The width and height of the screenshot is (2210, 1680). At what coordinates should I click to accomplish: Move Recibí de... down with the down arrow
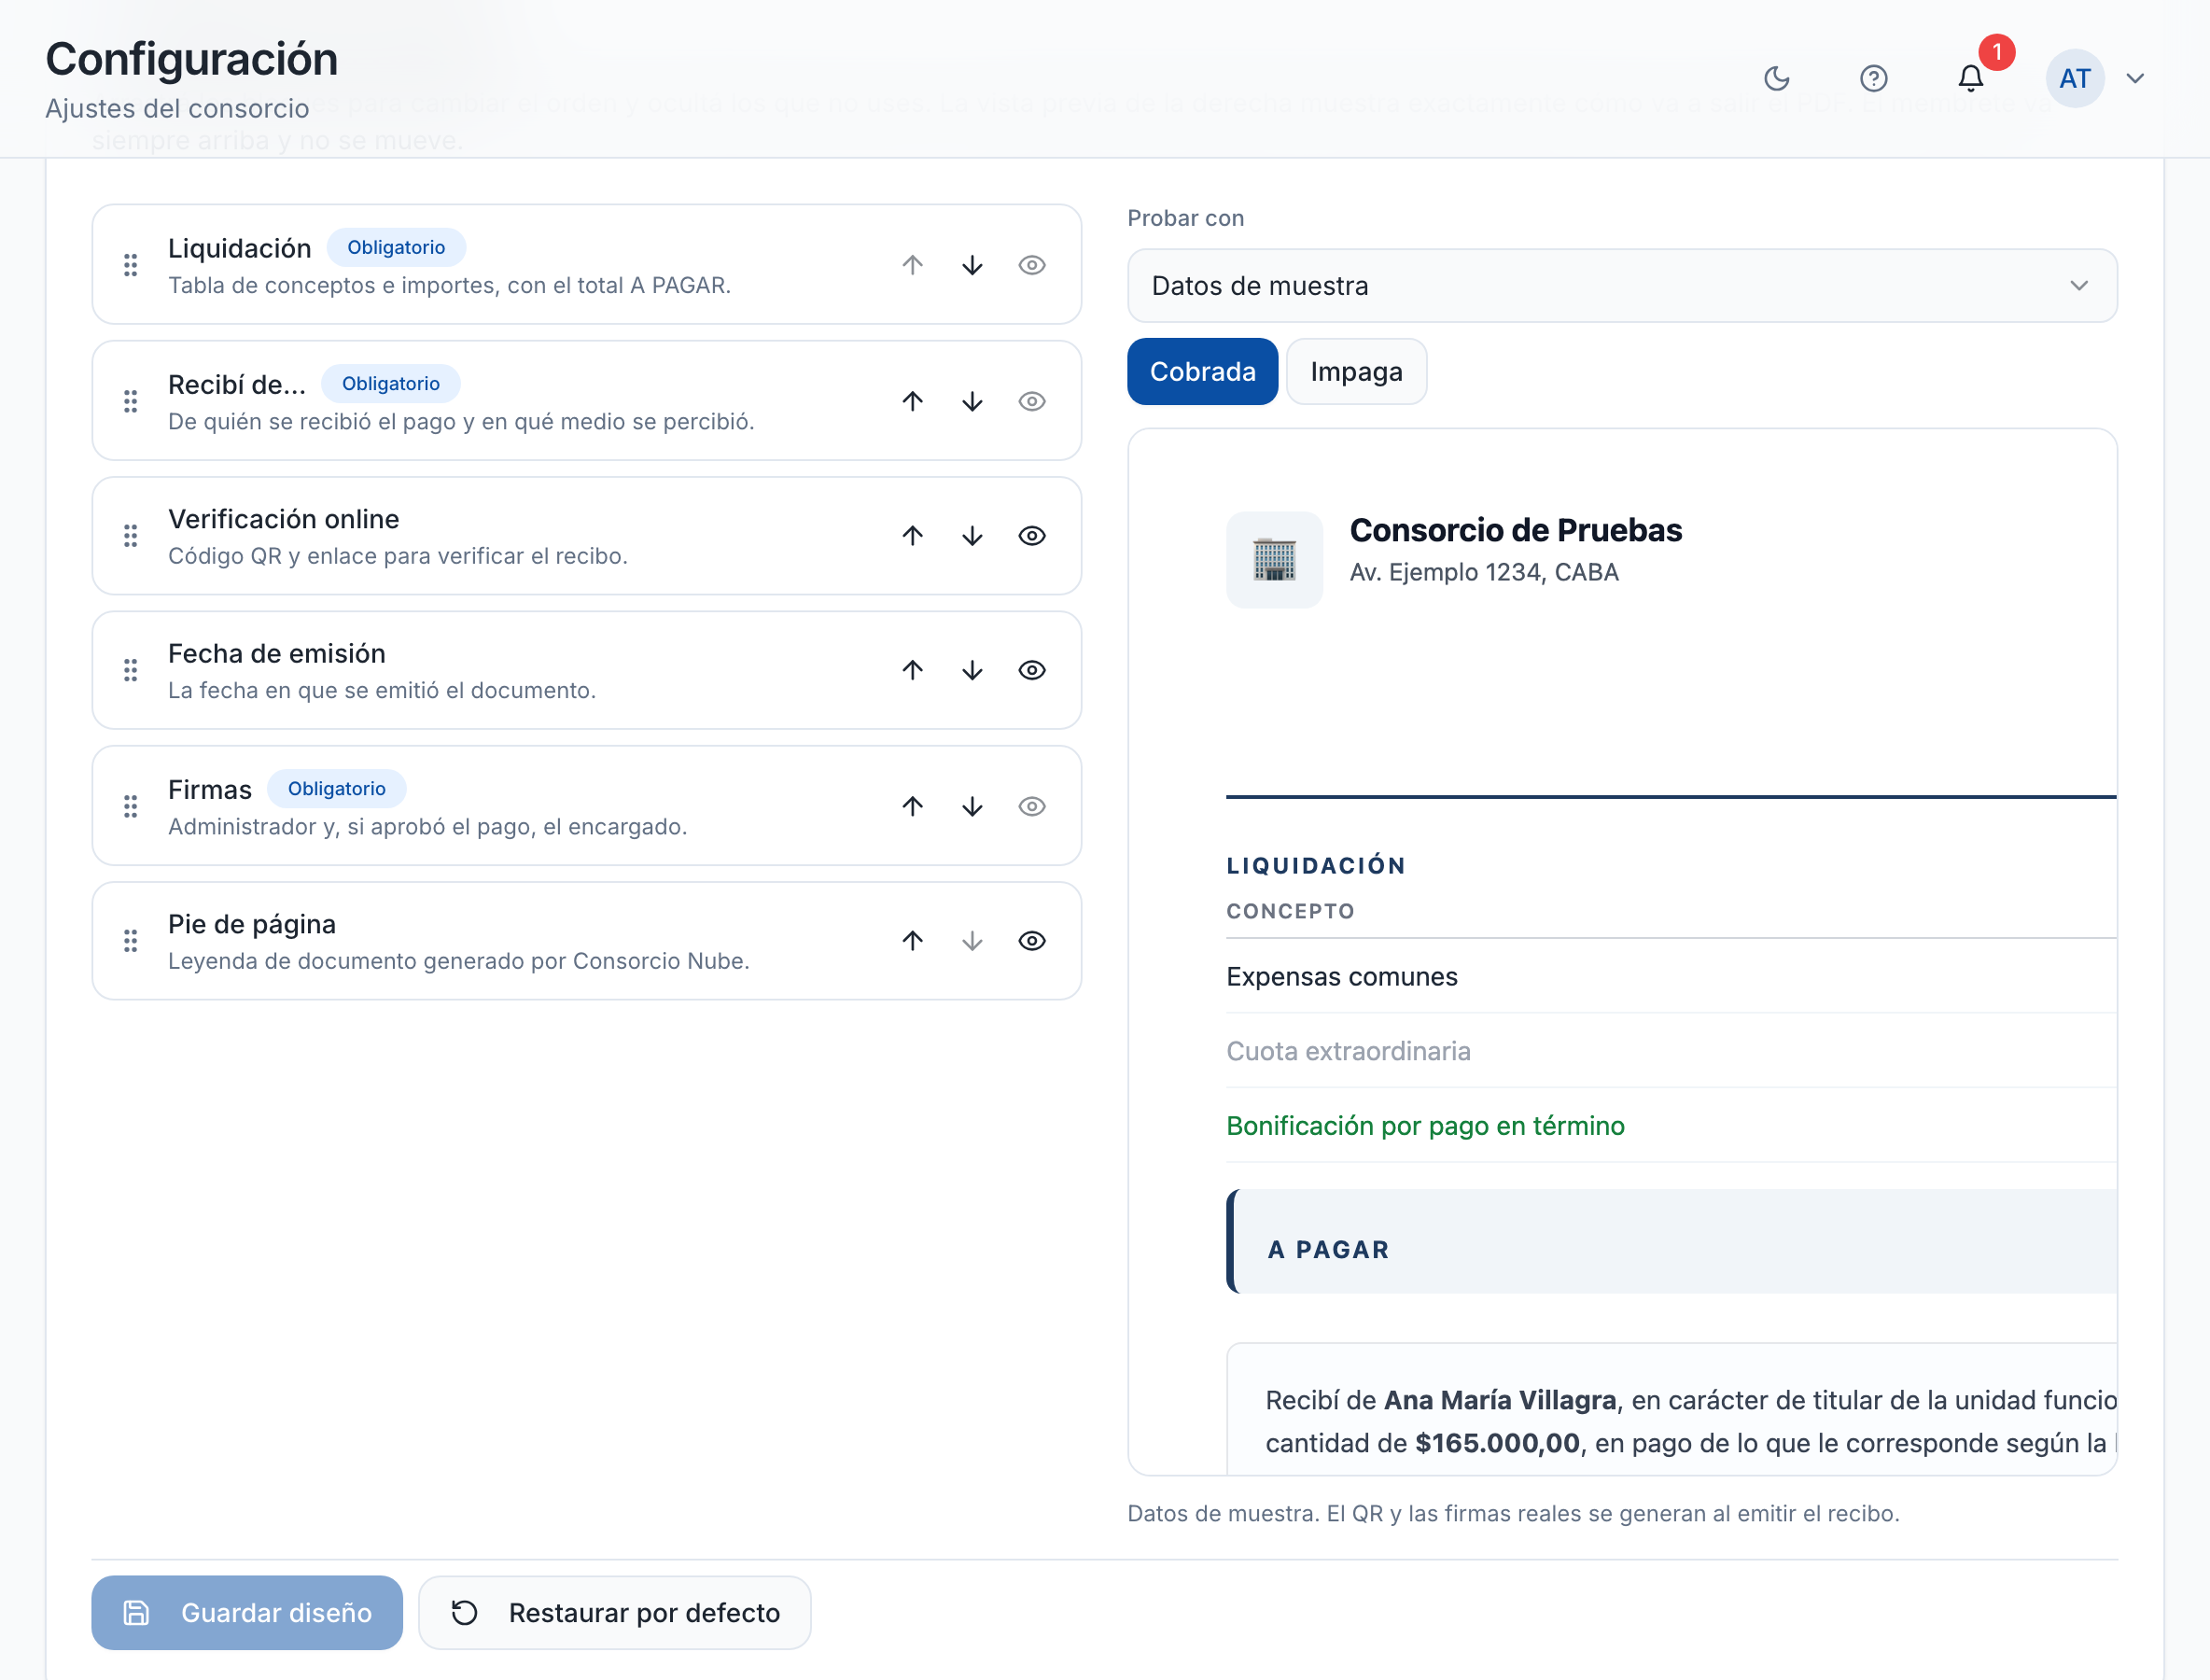(972, 401)
